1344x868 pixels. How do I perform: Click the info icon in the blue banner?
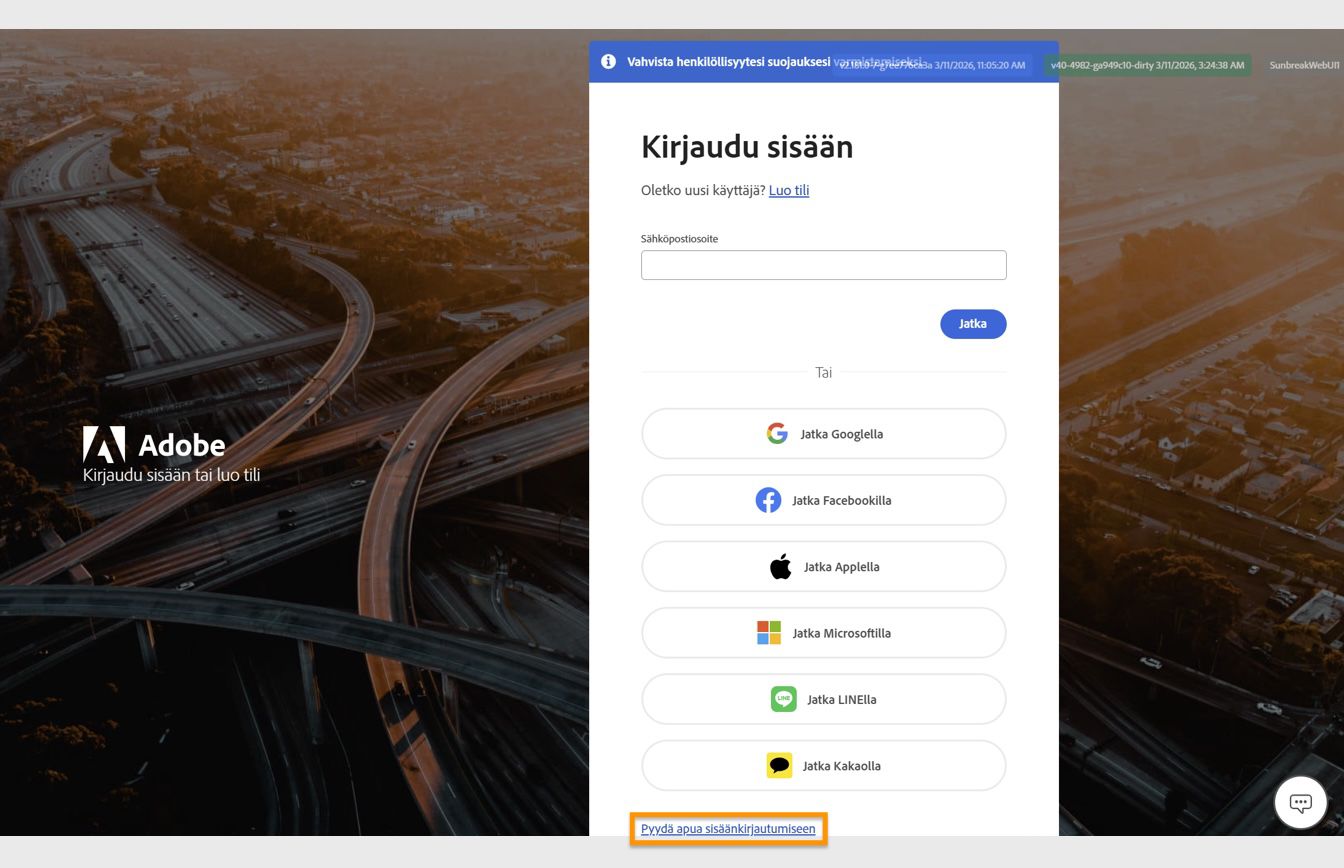click(x=608, y=61)
